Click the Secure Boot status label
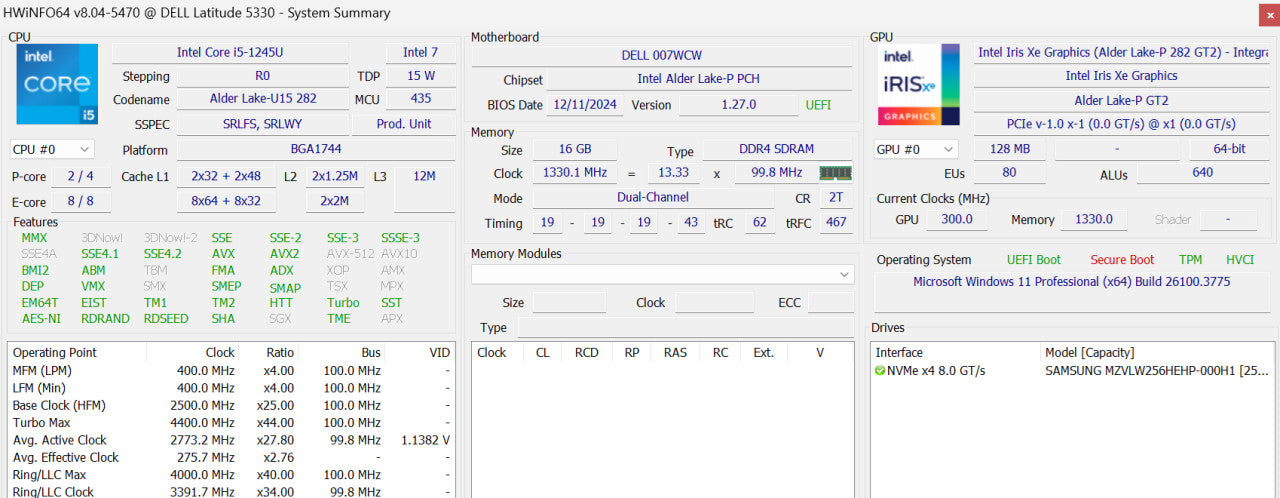The width and height of the screenshot is (1280, 498). (1122, 260)
